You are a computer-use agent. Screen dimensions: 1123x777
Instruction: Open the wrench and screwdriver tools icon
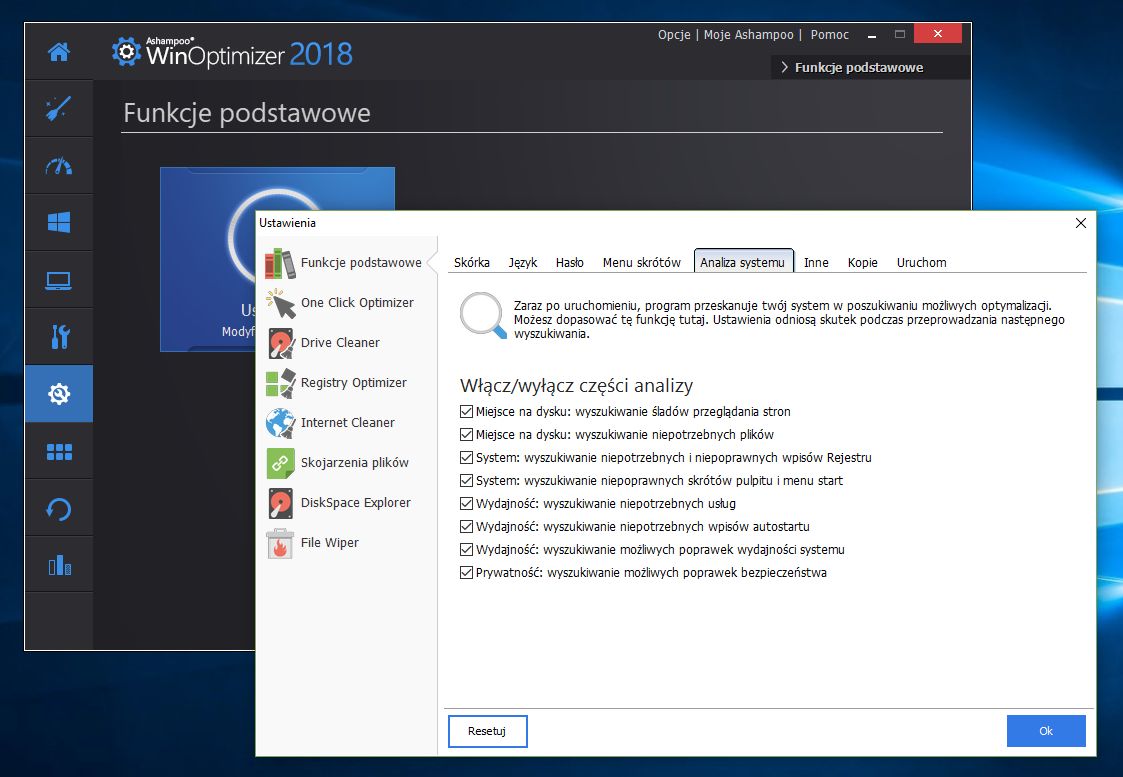[x=59, y=337]
